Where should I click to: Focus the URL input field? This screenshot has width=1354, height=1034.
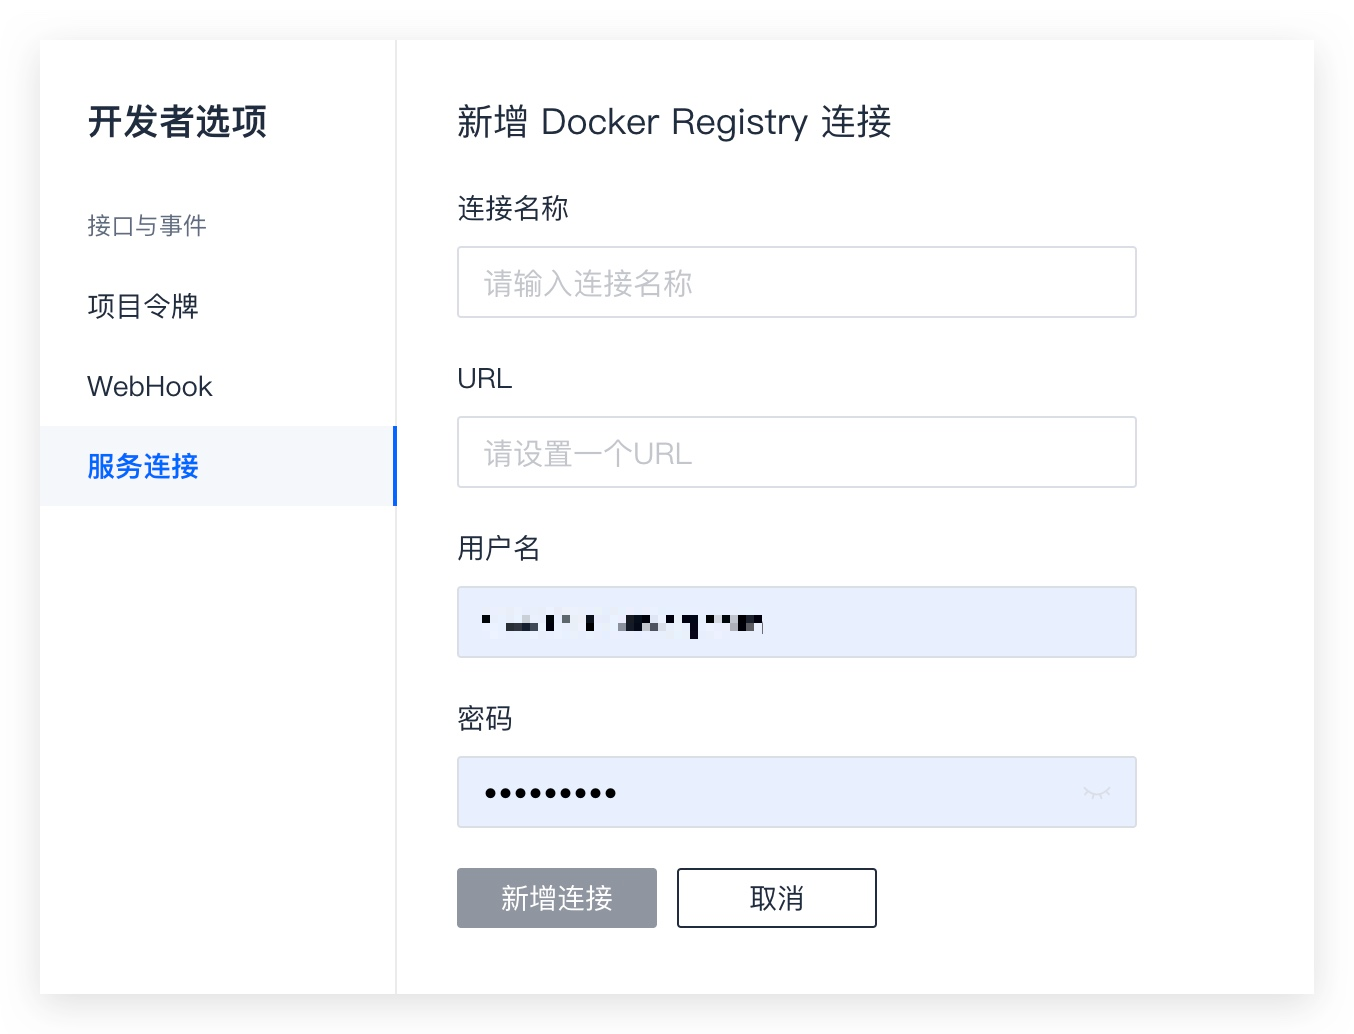tap(796, 452)
